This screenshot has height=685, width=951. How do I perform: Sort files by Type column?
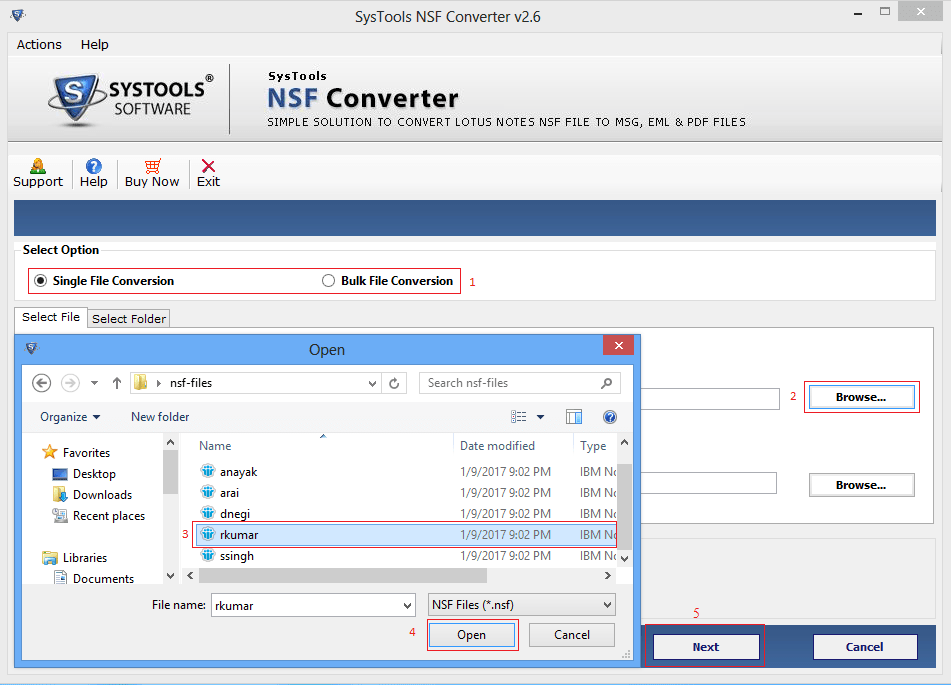594,445
